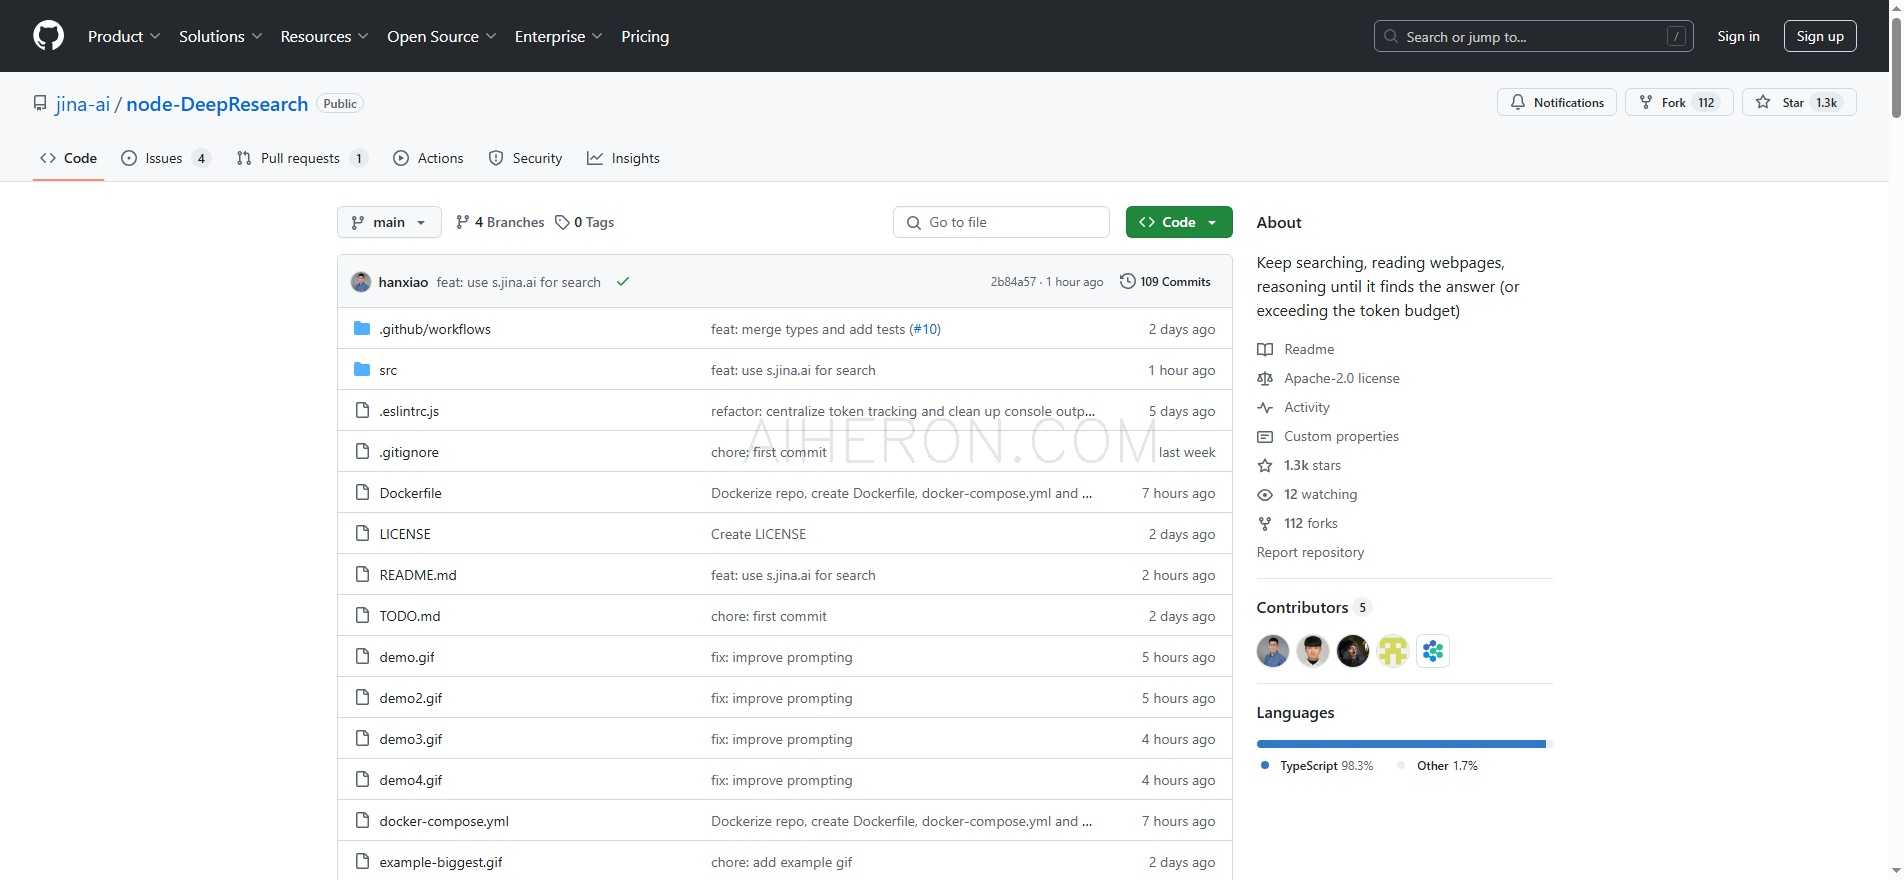Open the Security tab

point(525,158)
